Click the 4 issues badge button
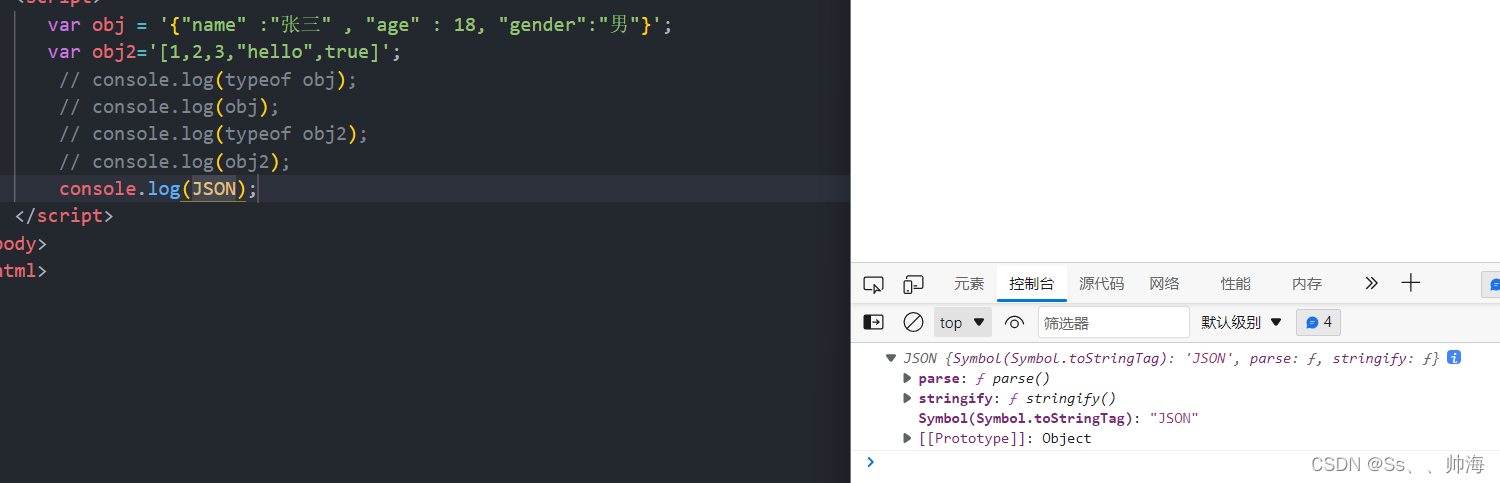Image resolution: width=1500 pixels, height=483 pixels. [x=1318, y=322]
